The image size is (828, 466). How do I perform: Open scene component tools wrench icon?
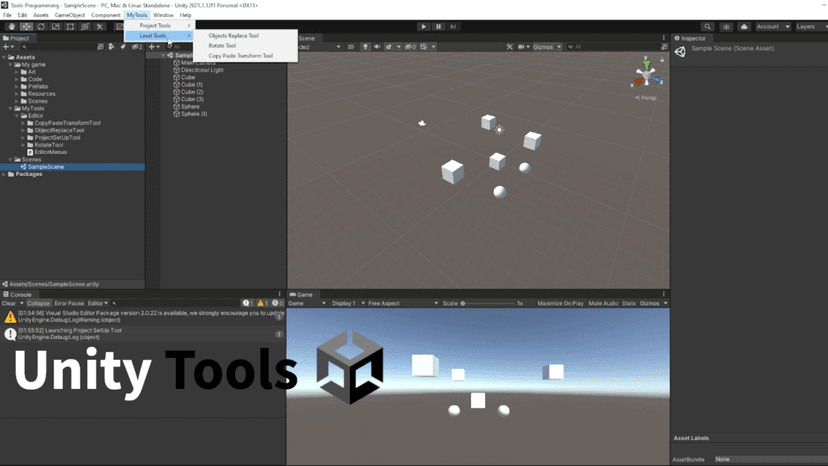point(510,46)
